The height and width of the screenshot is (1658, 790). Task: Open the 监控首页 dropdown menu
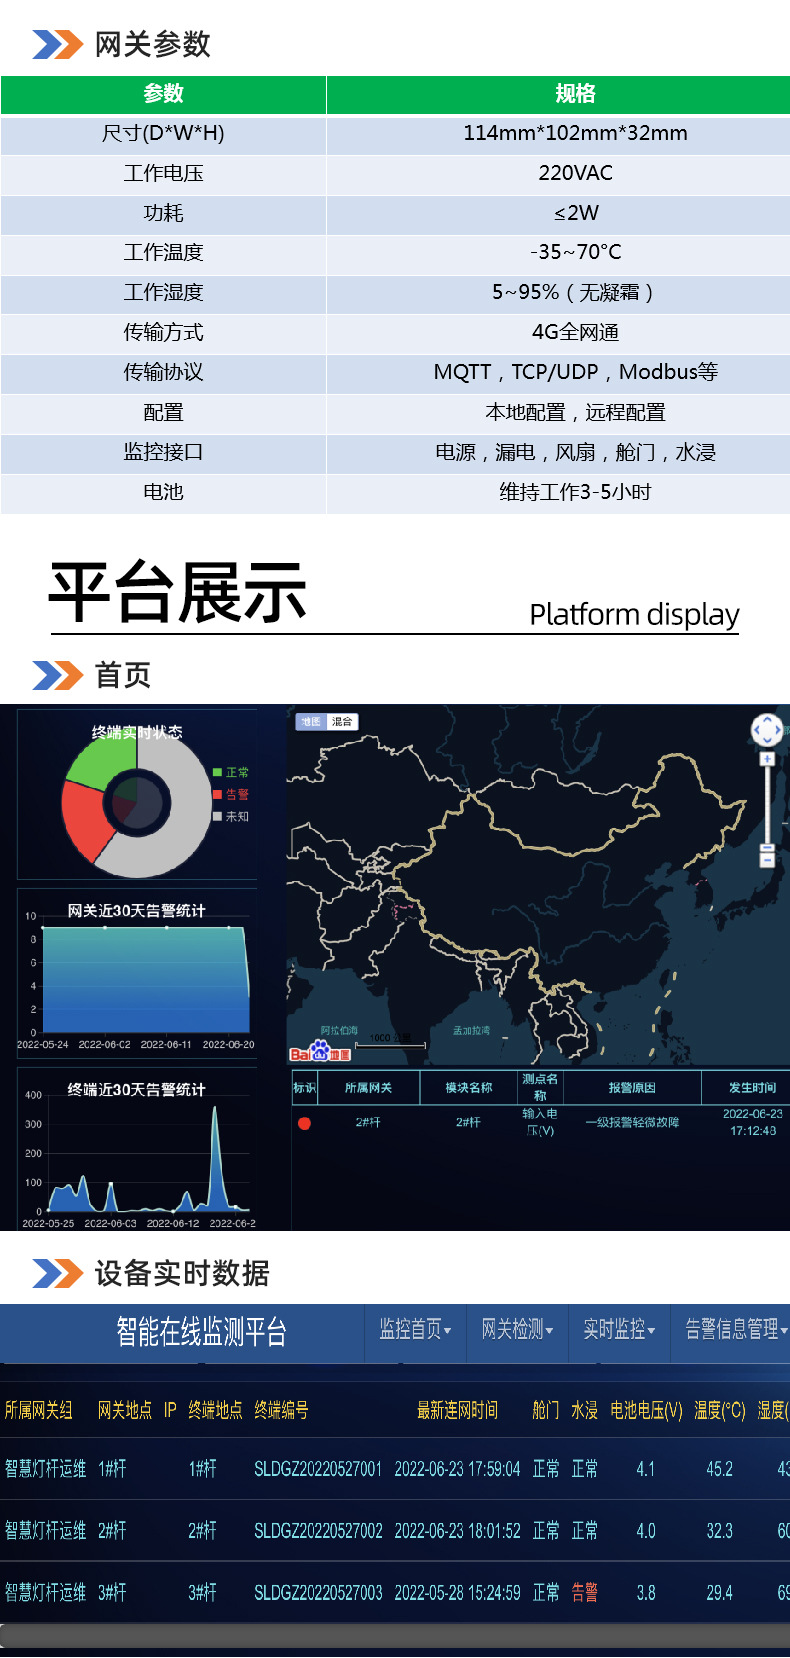click(415, 1329)
